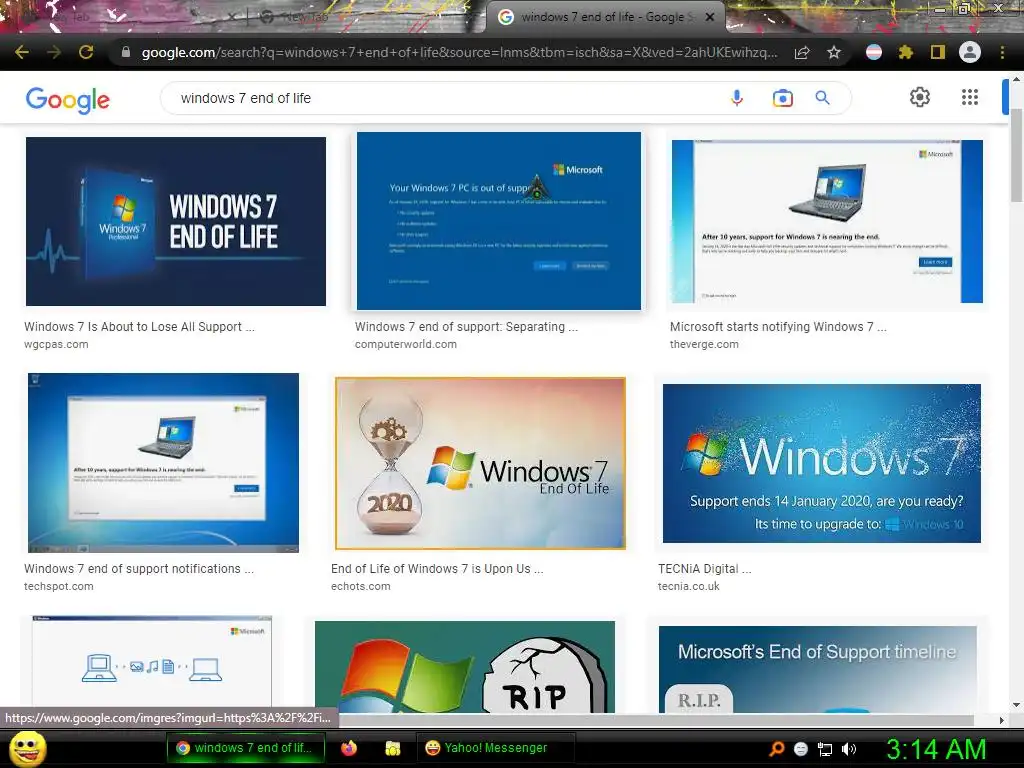Click the wgcpas.com source text
The width and height of the screenshot is (1024, 768).
(56, 344)
